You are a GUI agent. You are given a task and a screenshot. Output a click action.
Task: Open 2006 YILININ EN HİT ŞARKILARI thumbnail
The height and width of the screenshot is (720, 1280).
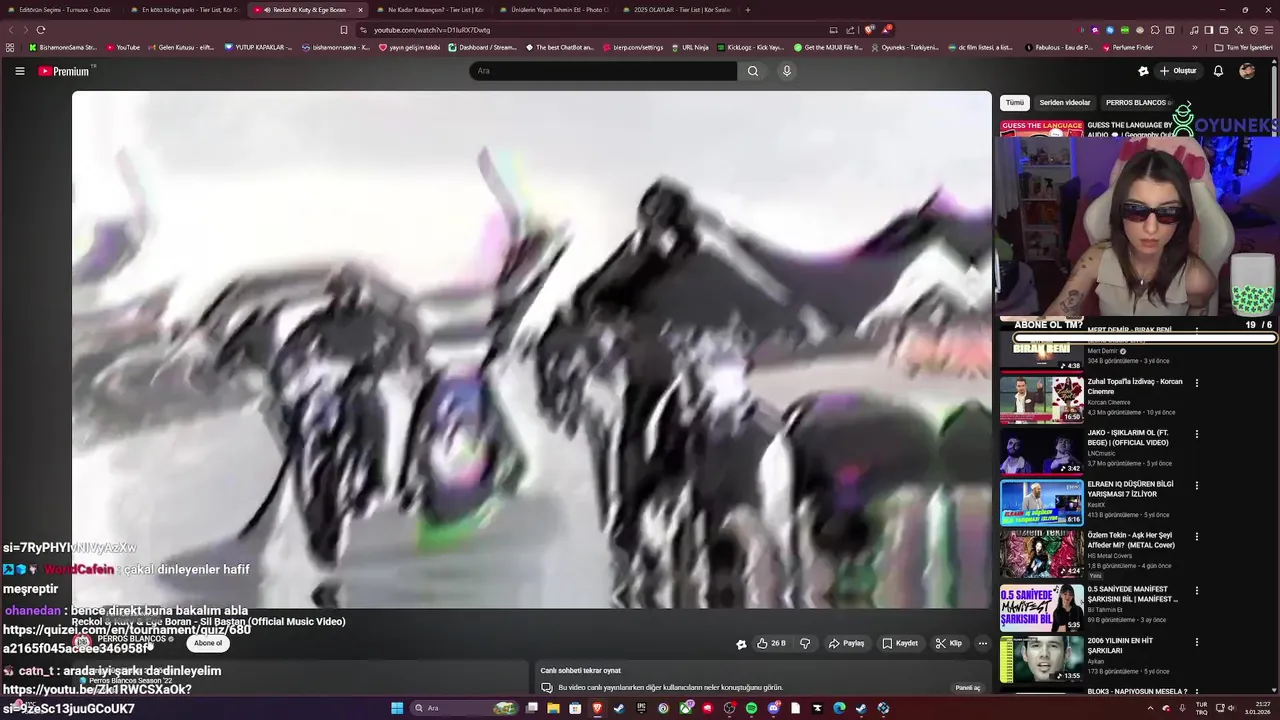coord(1041,659)
